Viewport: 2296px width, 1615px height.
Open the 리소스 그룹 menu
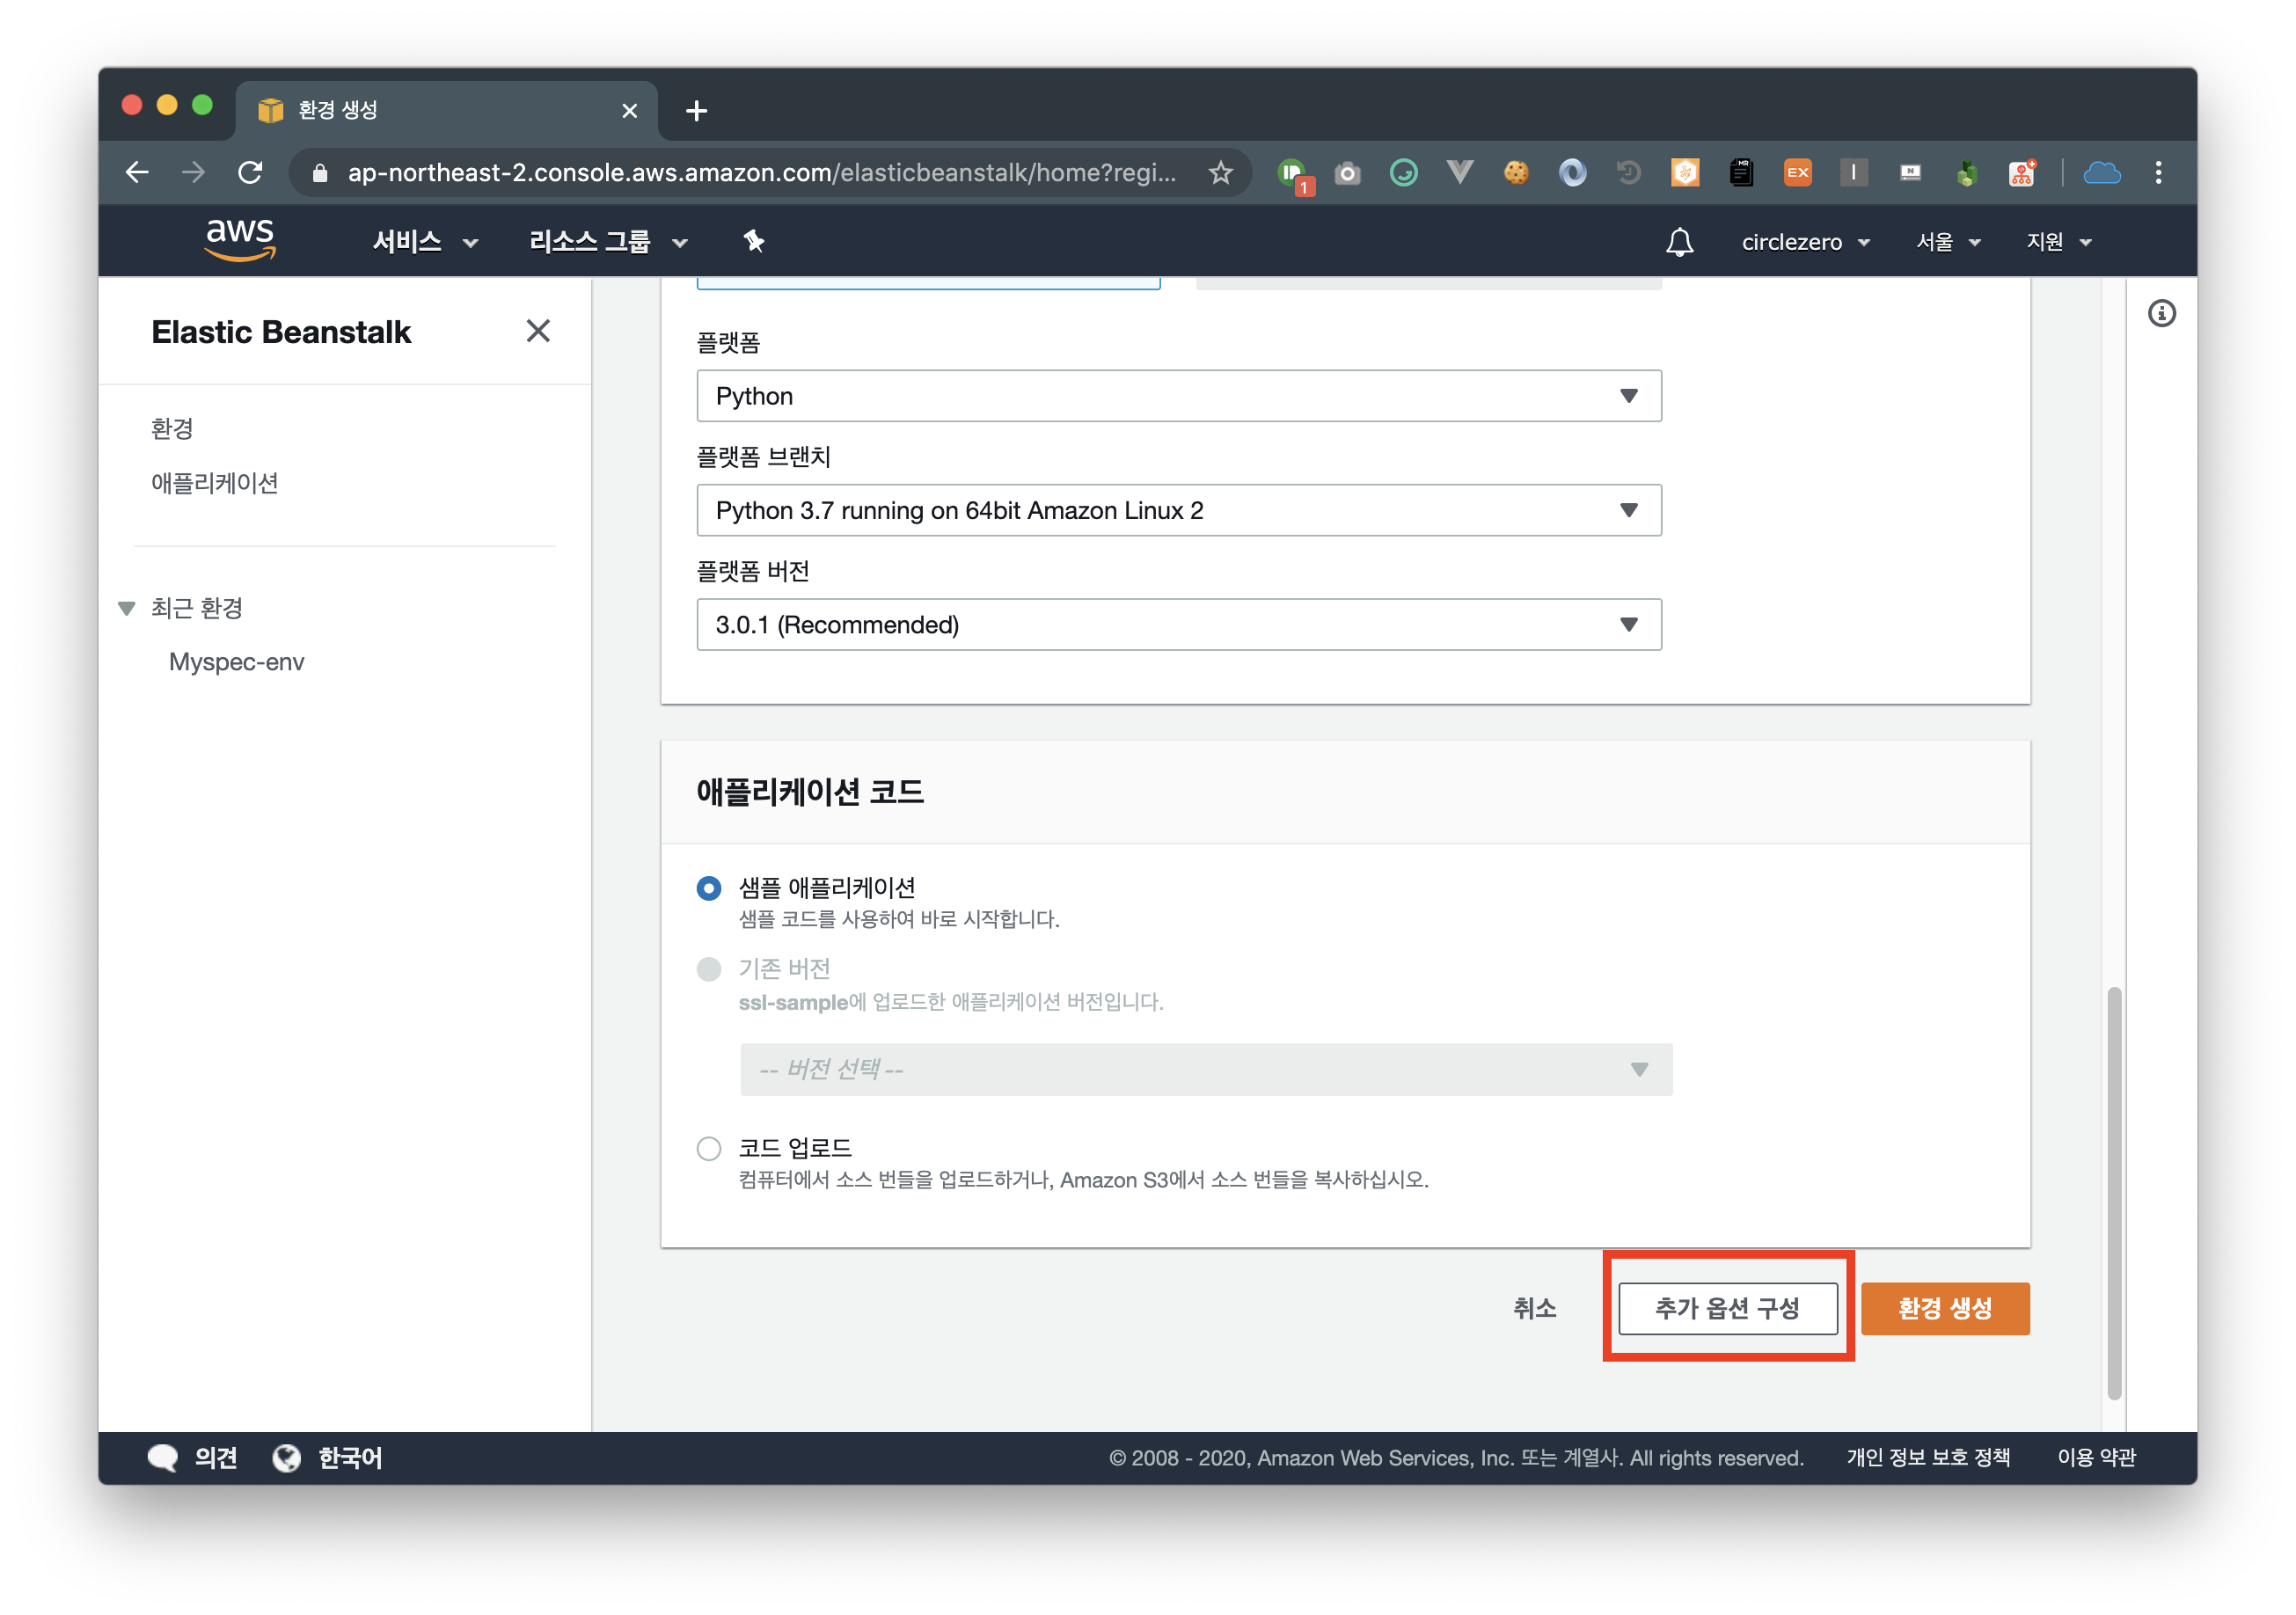(x=607, y=242)
